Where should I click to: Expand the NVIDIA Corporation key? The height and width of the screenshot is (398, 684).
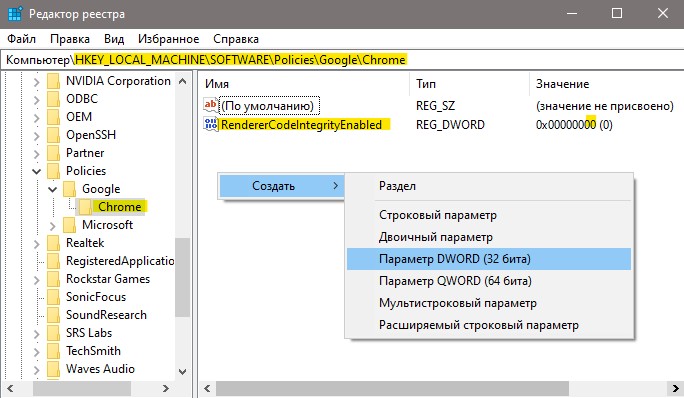pos(37,82)
